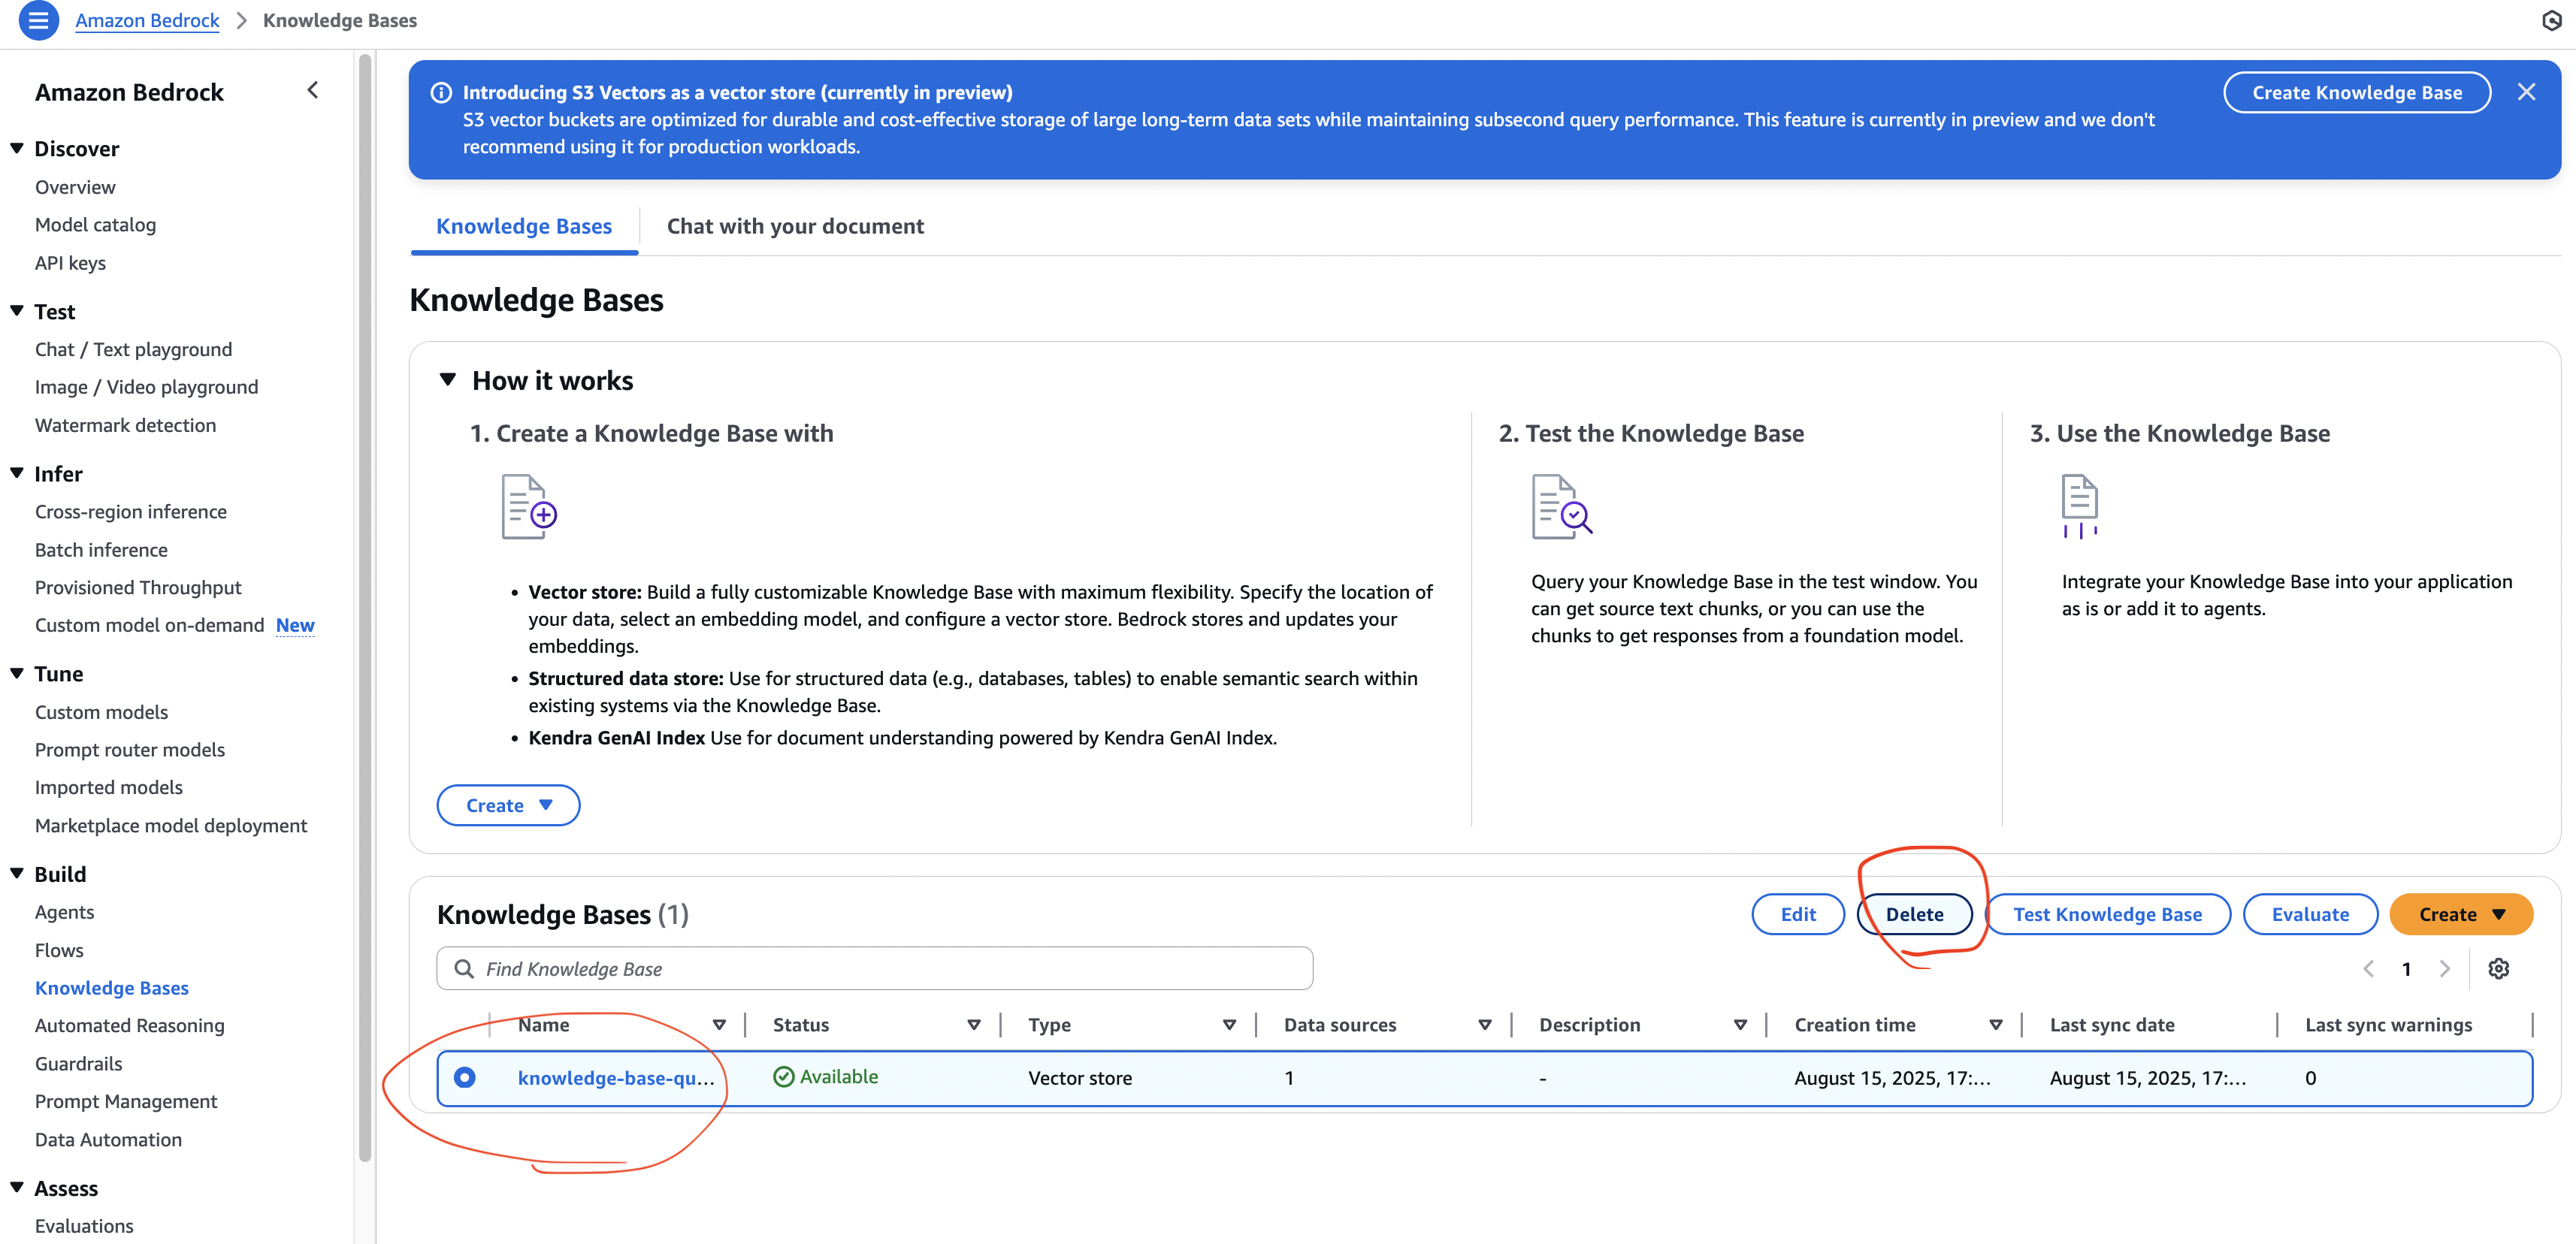This screenshot has width=2576, height=1244.
Task: Go to next page arrow in table
Action: click(2444, 968)
